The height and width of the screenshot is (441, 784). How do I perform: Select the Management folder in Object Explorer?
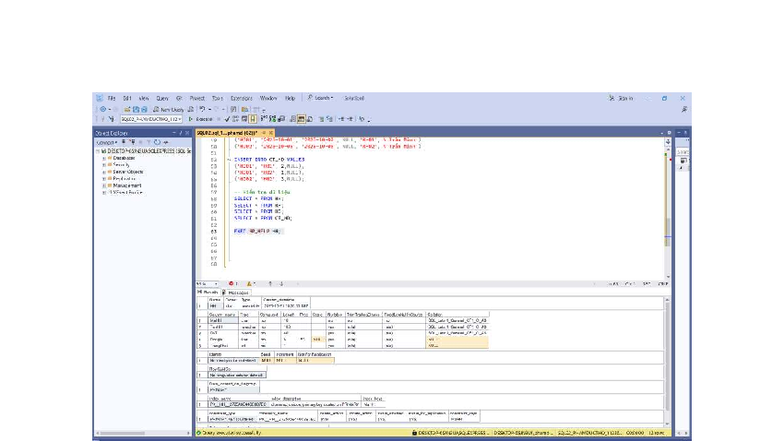(x=127, y=186)
